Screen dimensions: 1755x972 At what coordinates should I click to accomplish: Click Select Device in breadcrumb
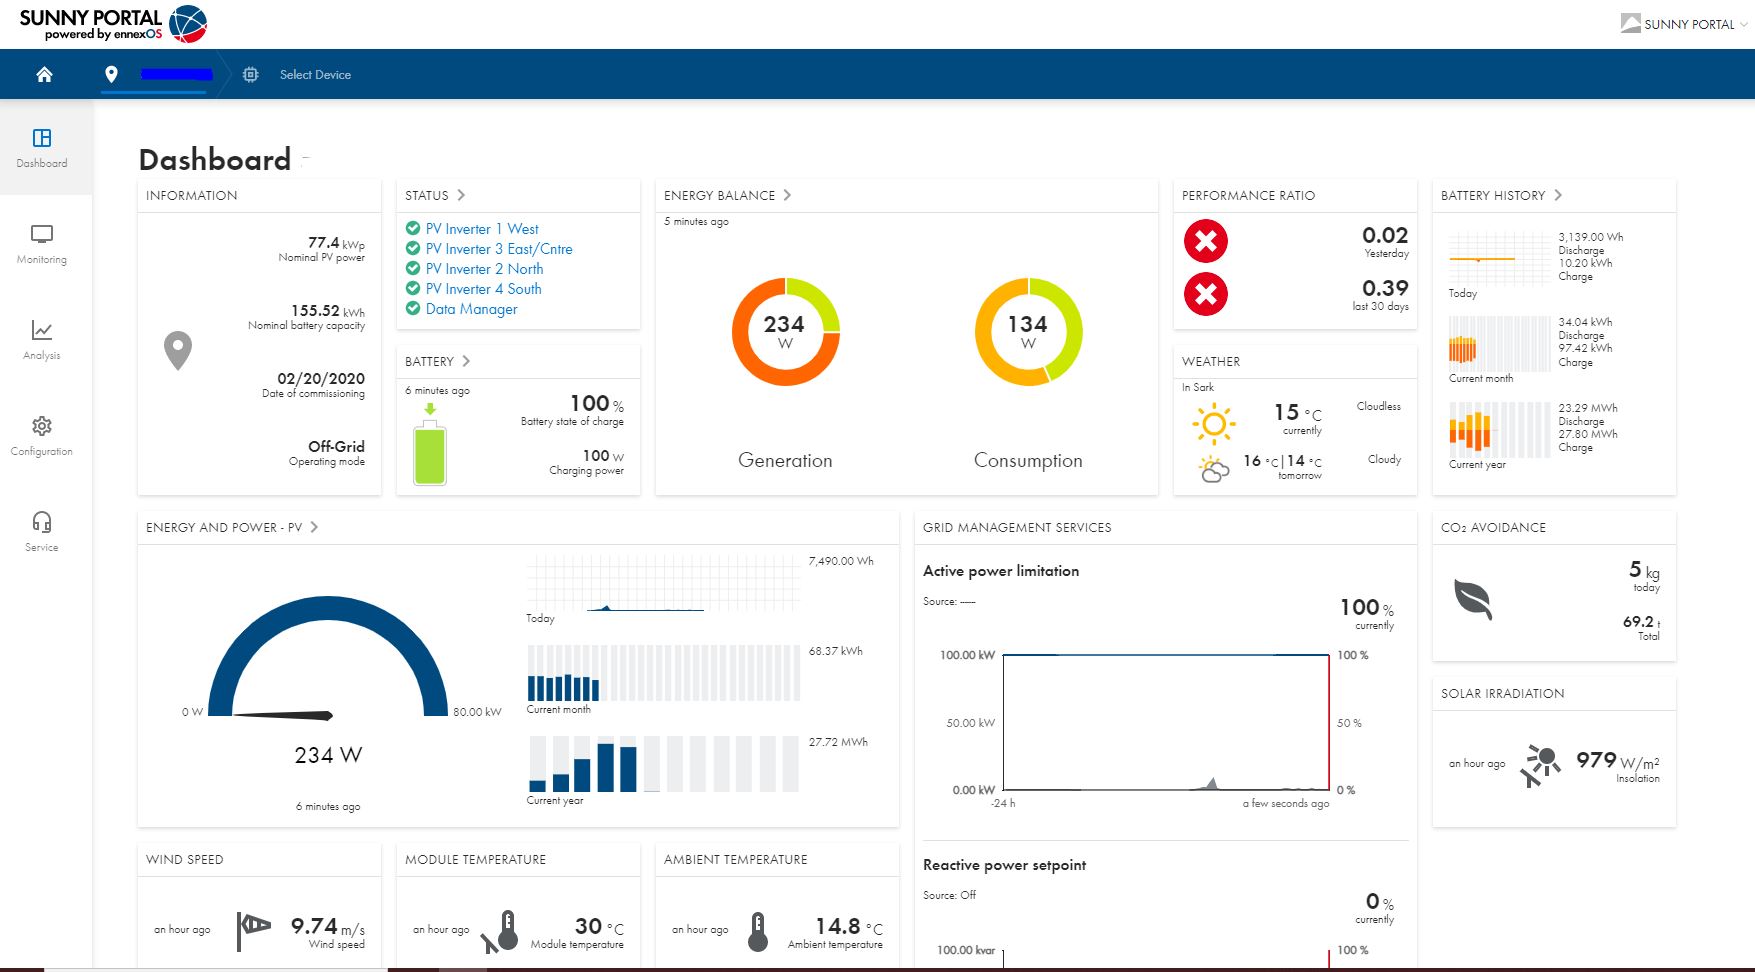(315, 74)
